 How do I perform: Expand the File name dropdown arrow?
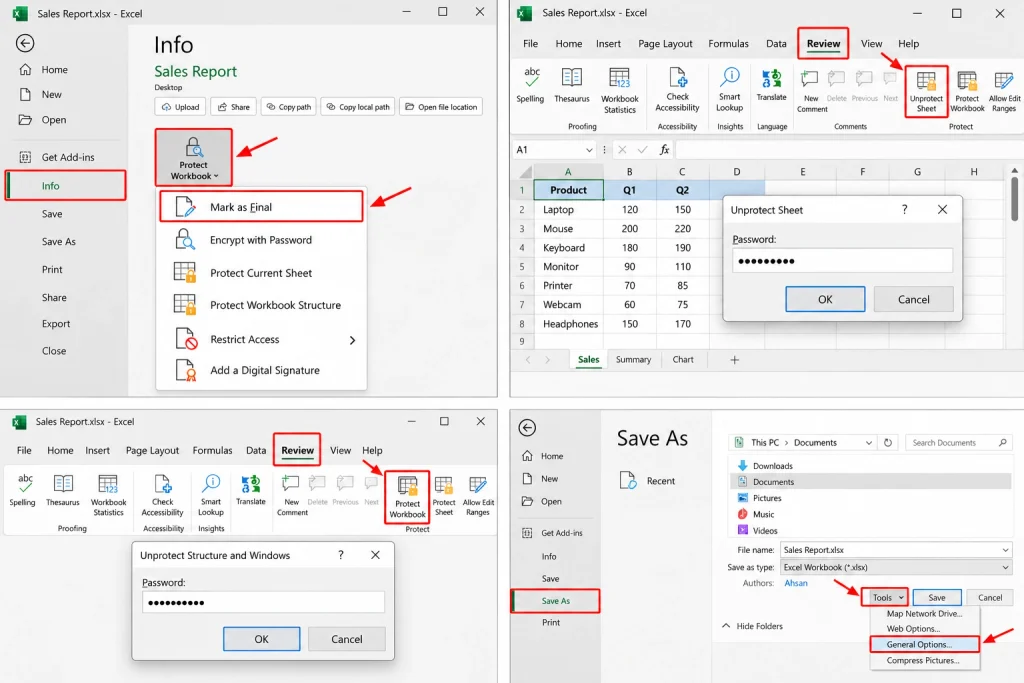coord(1005,550)
